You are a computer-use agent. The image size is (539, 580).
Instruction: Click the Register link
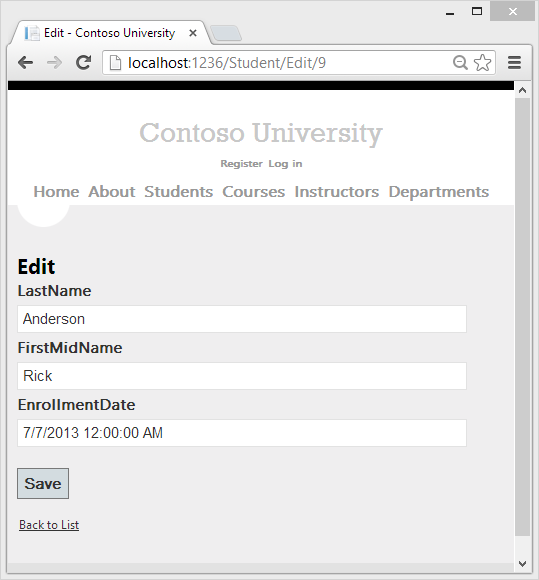(242, 163)
